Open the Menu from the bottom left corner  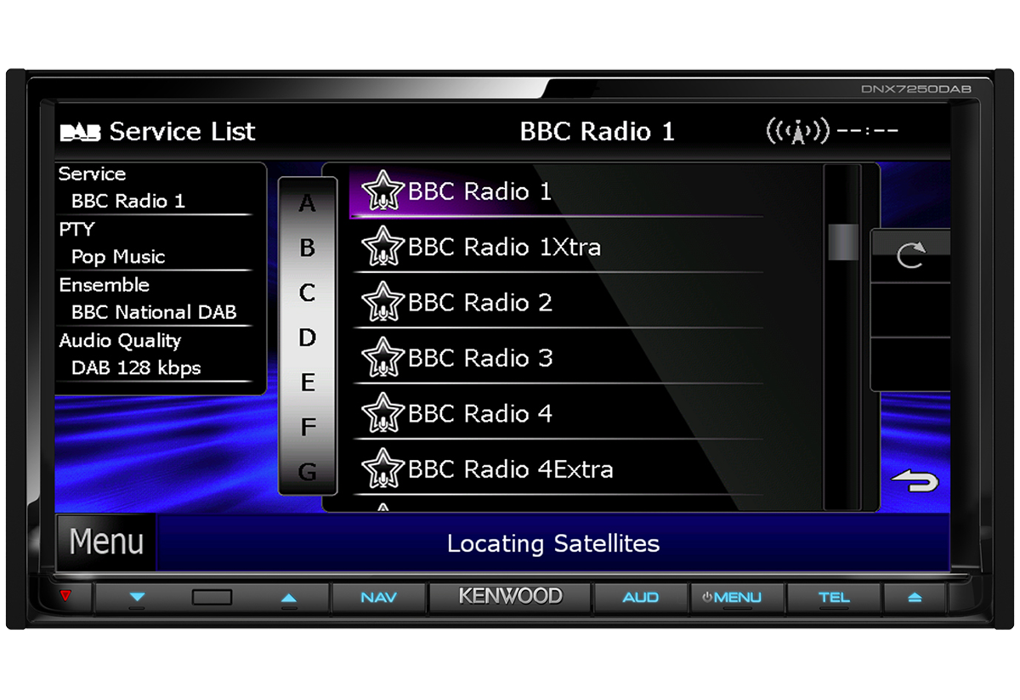105,541
